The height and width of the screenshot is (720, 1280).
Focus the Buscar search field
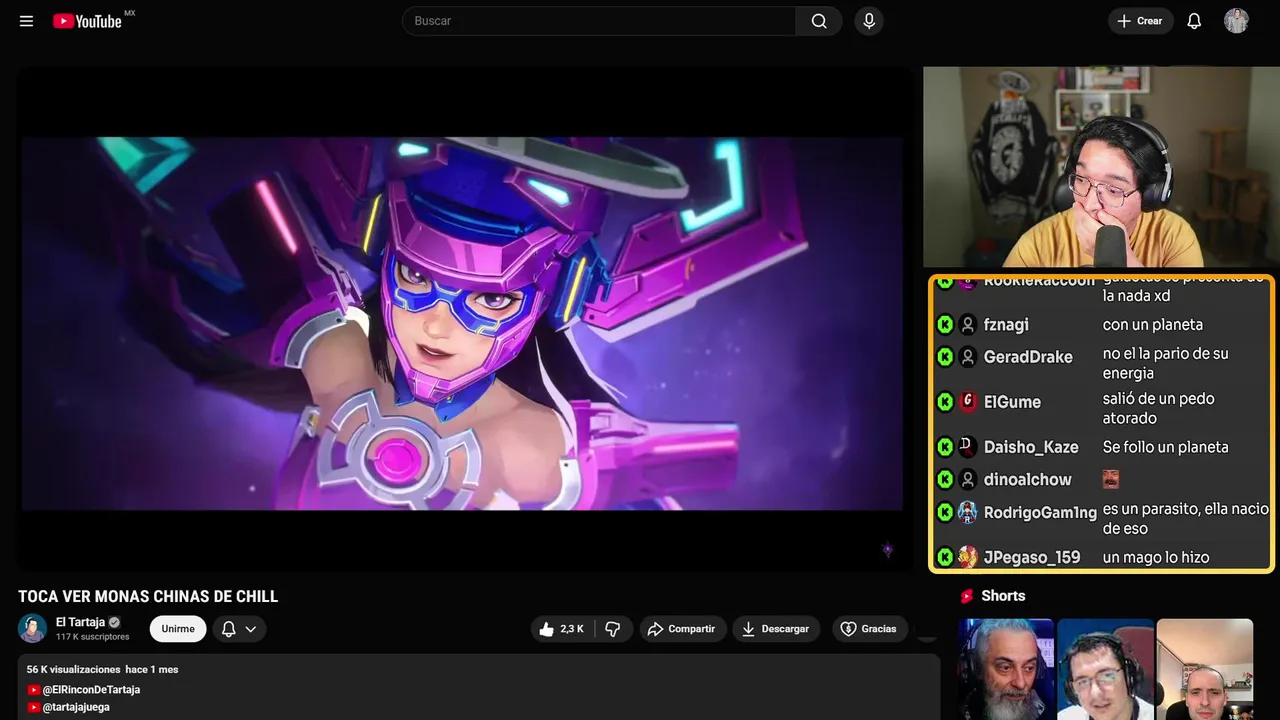pyautogui.click(x=599, y=21)
